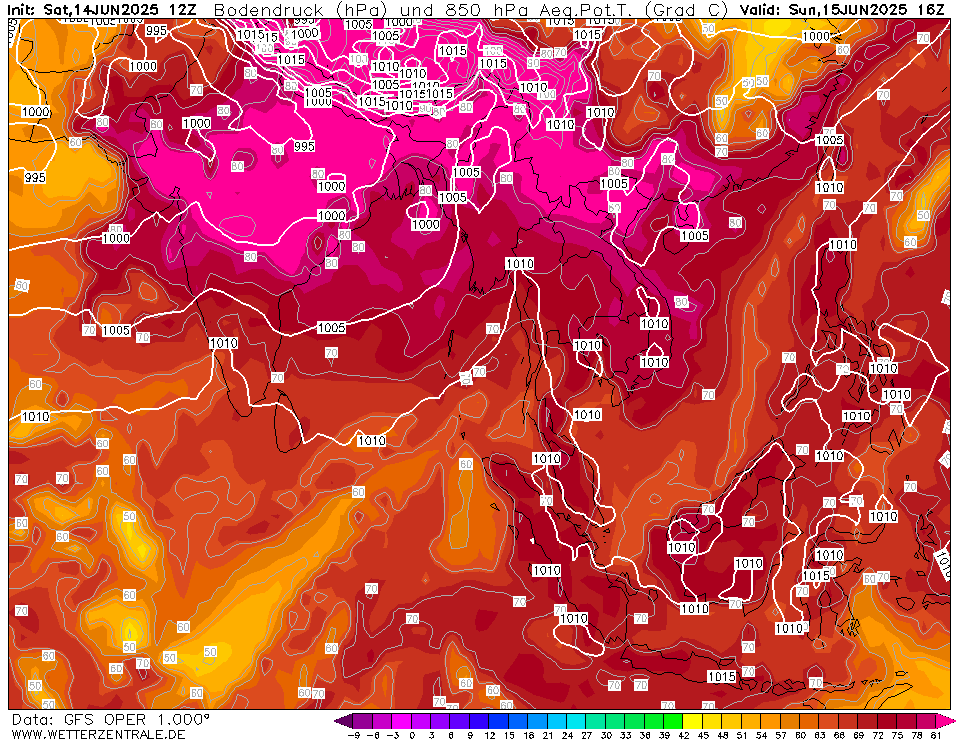This screenshot has width=959, height=741.
Task: Click the '81' label on the color scale
Action: point(936,735)
